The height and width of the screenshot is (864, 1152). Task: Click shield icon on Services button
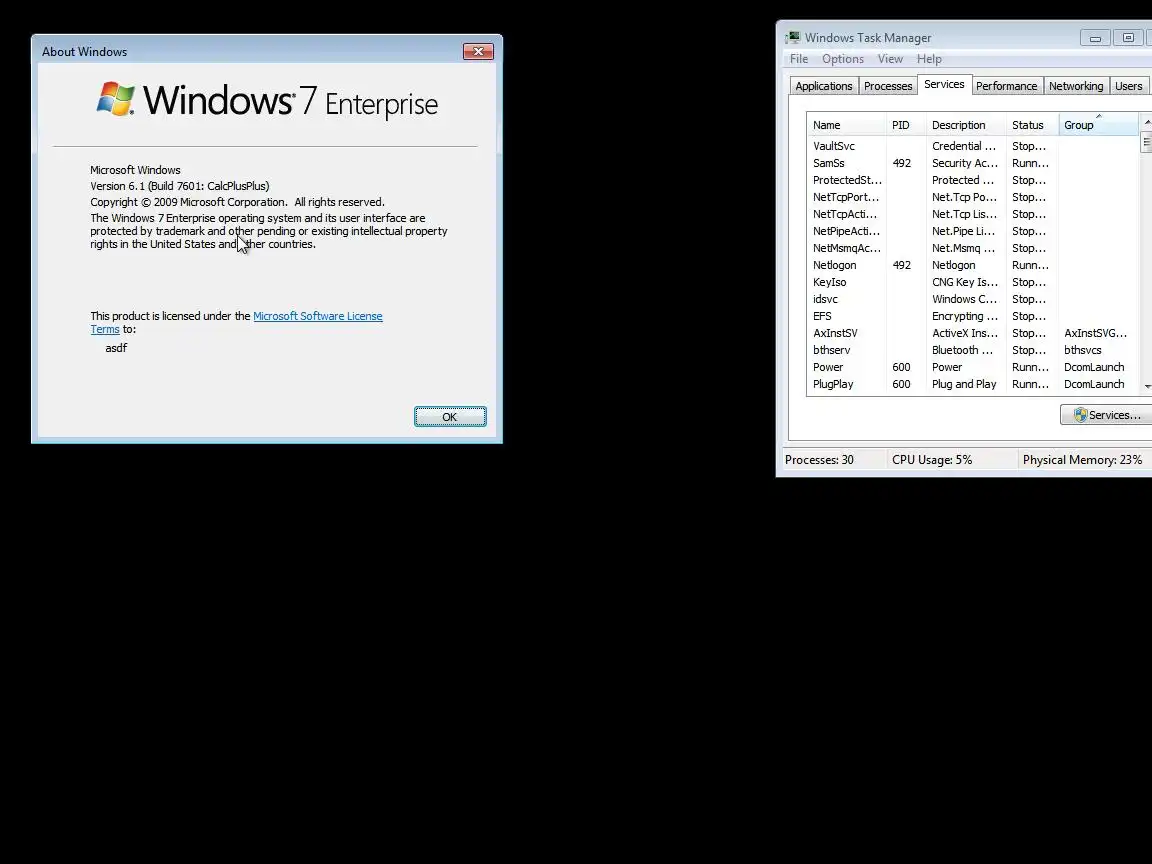click(1080, 415)
